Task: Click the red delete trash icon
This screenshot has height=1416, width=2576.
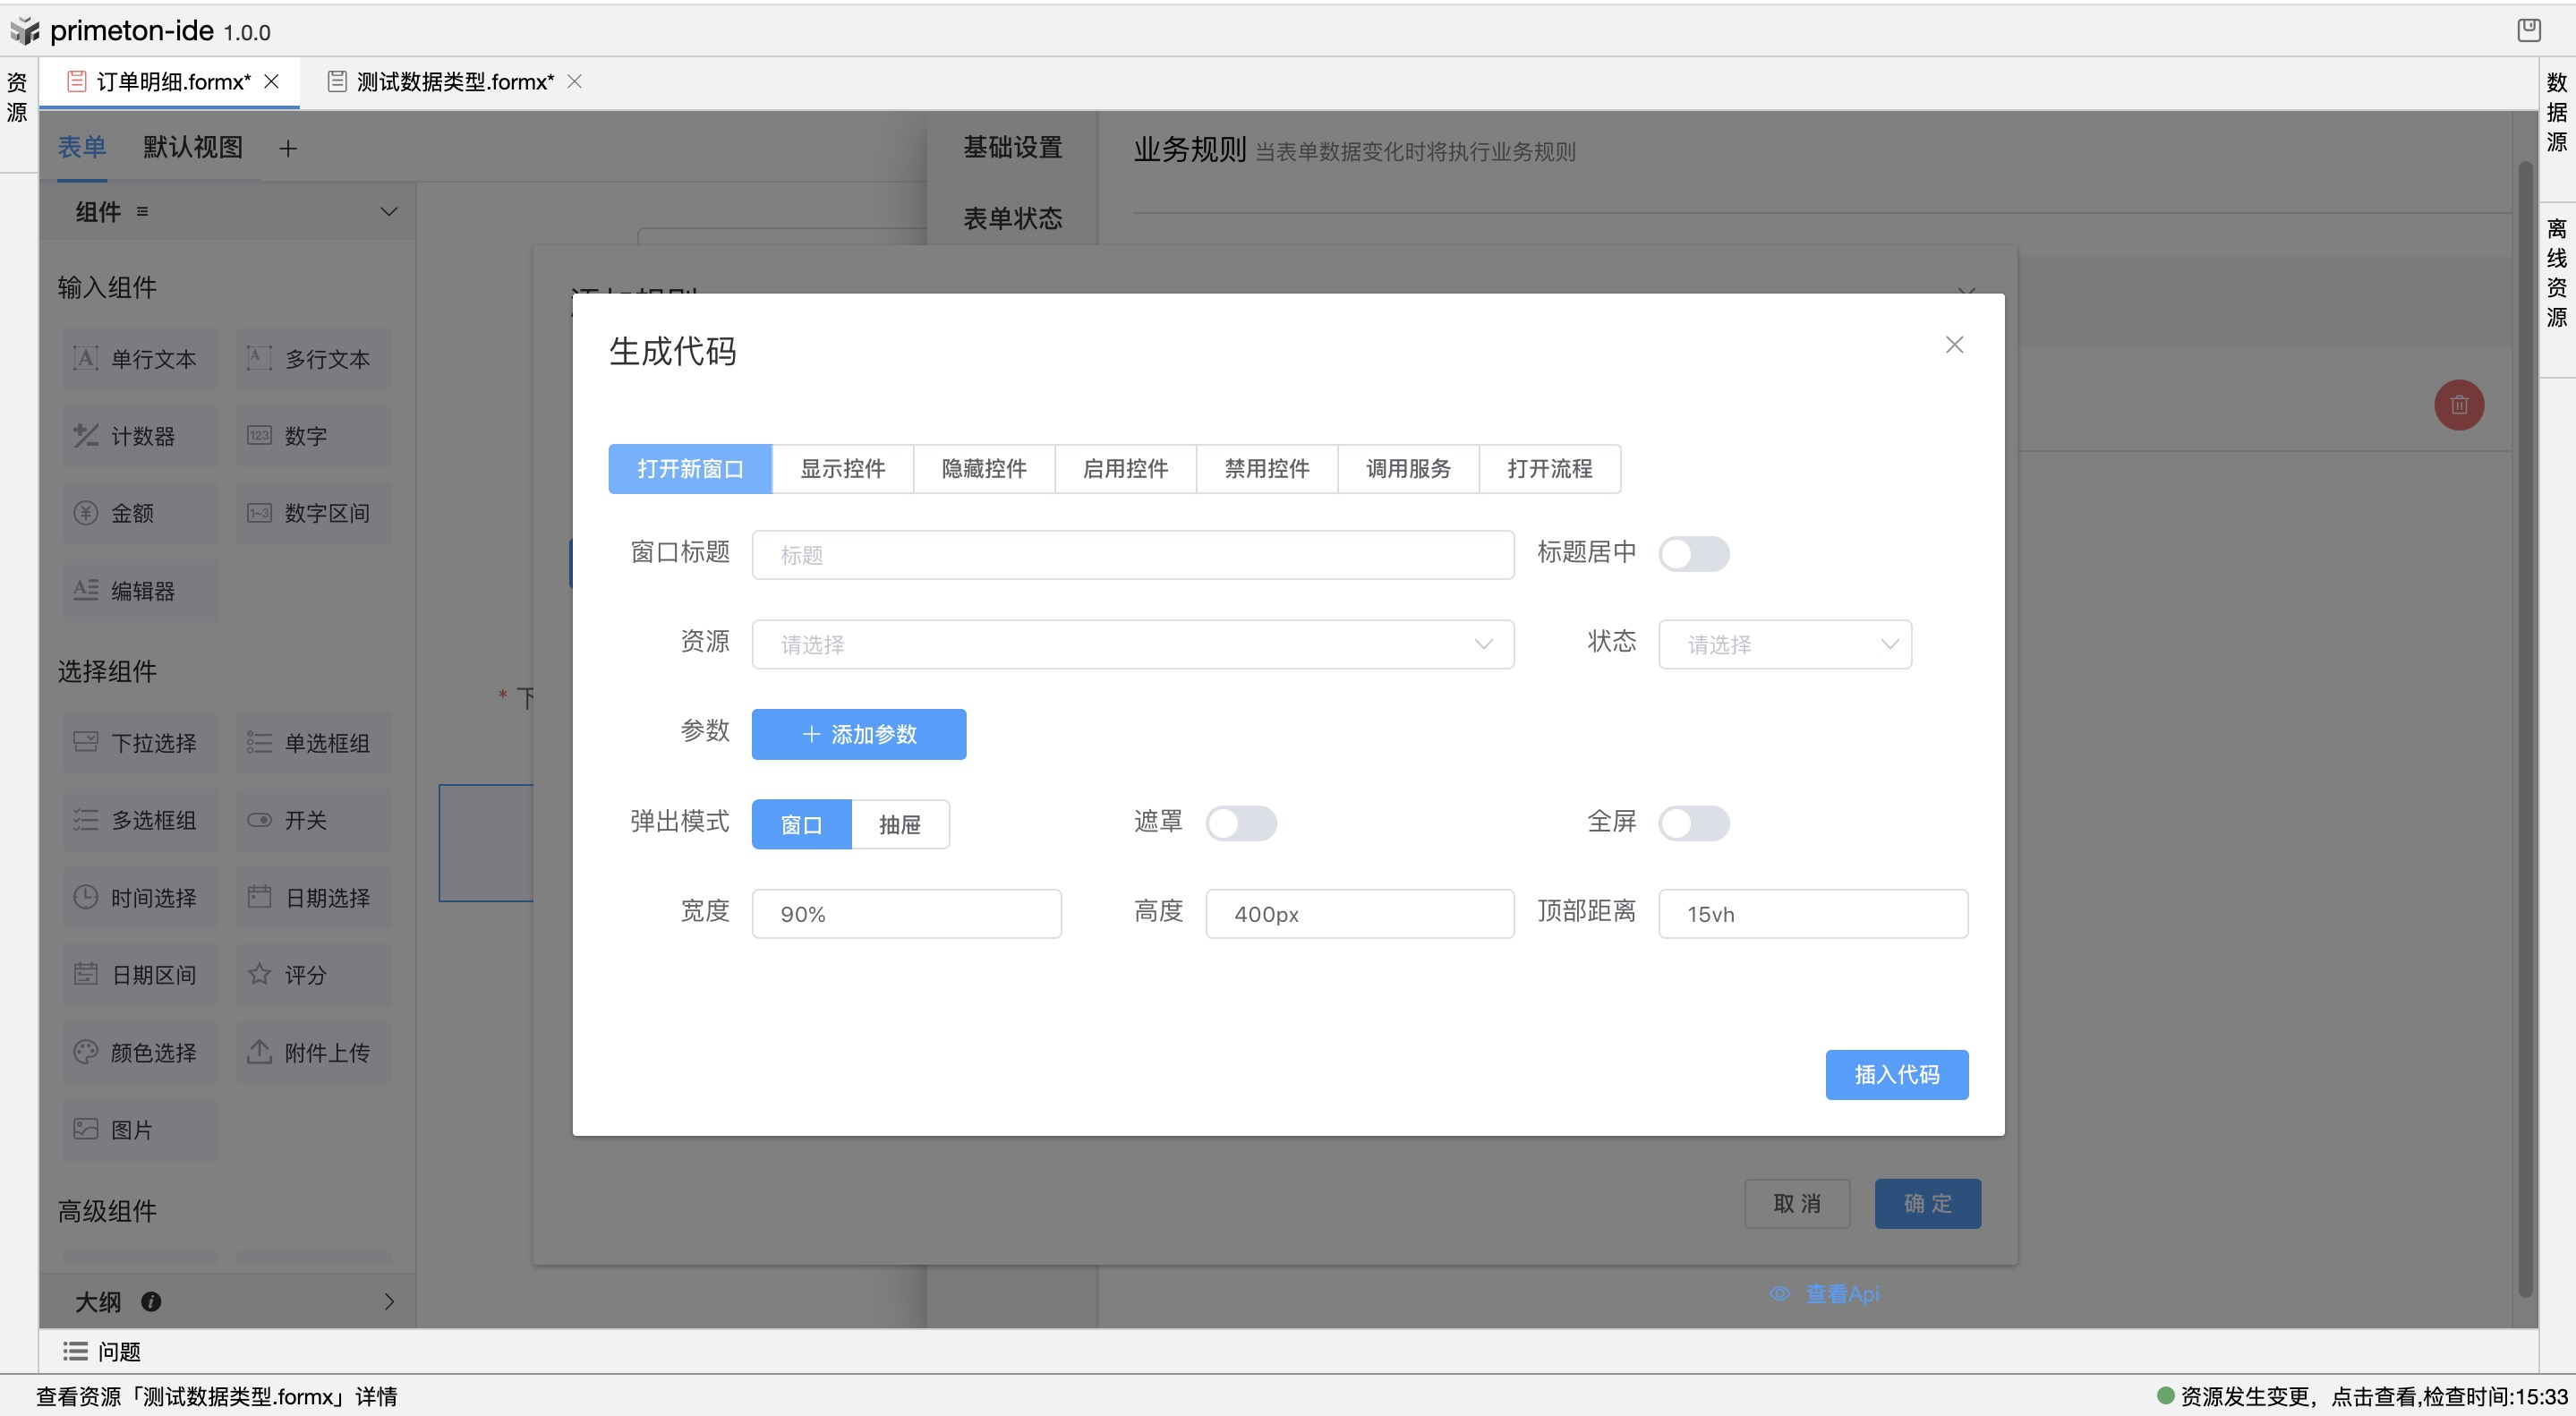Action: pos(2458,405)
